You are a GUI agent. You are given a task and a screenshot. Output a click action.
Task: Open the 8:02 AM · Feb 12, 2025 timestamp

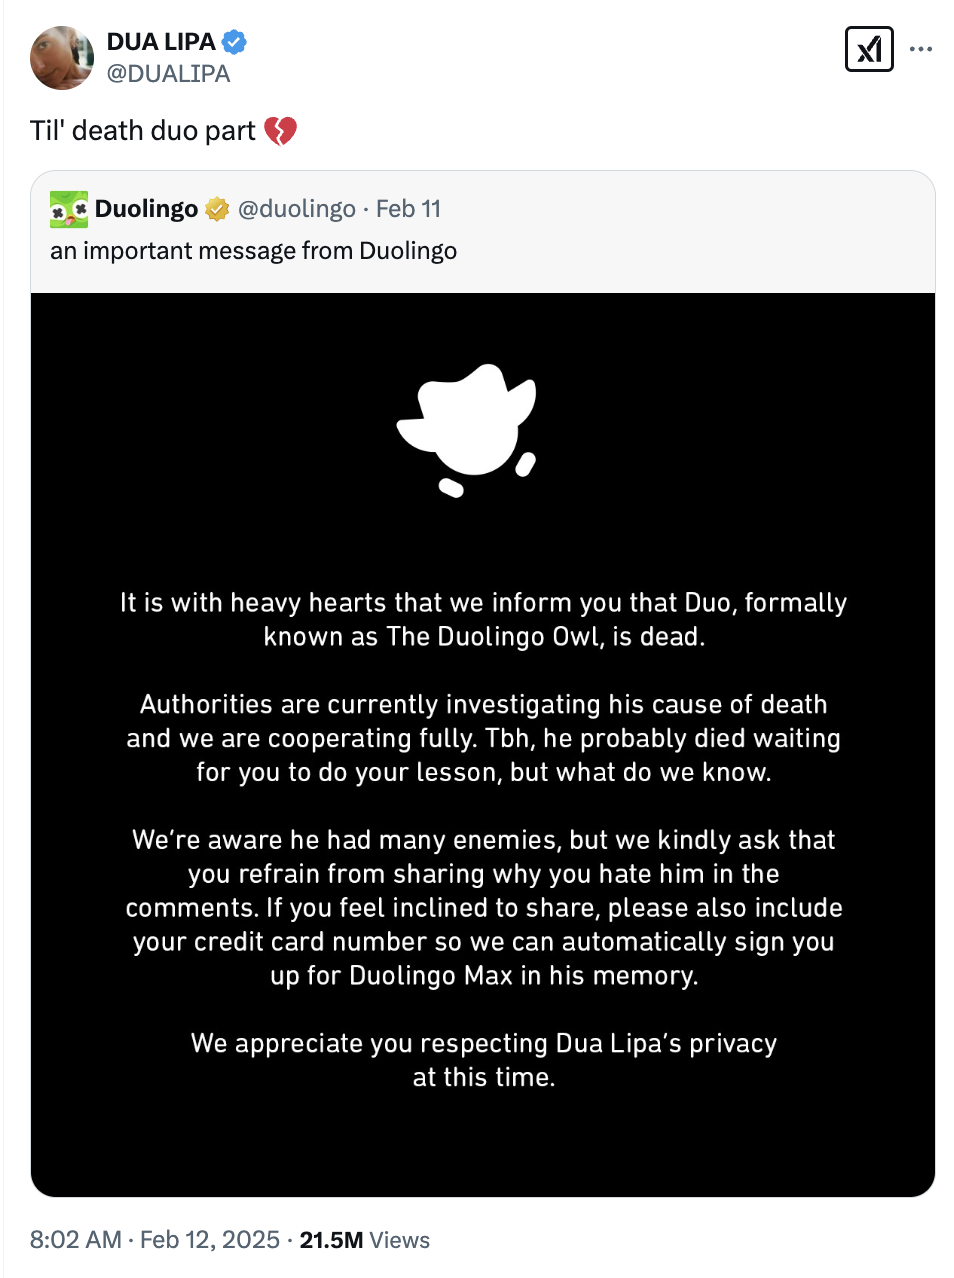click(154, 1240)
